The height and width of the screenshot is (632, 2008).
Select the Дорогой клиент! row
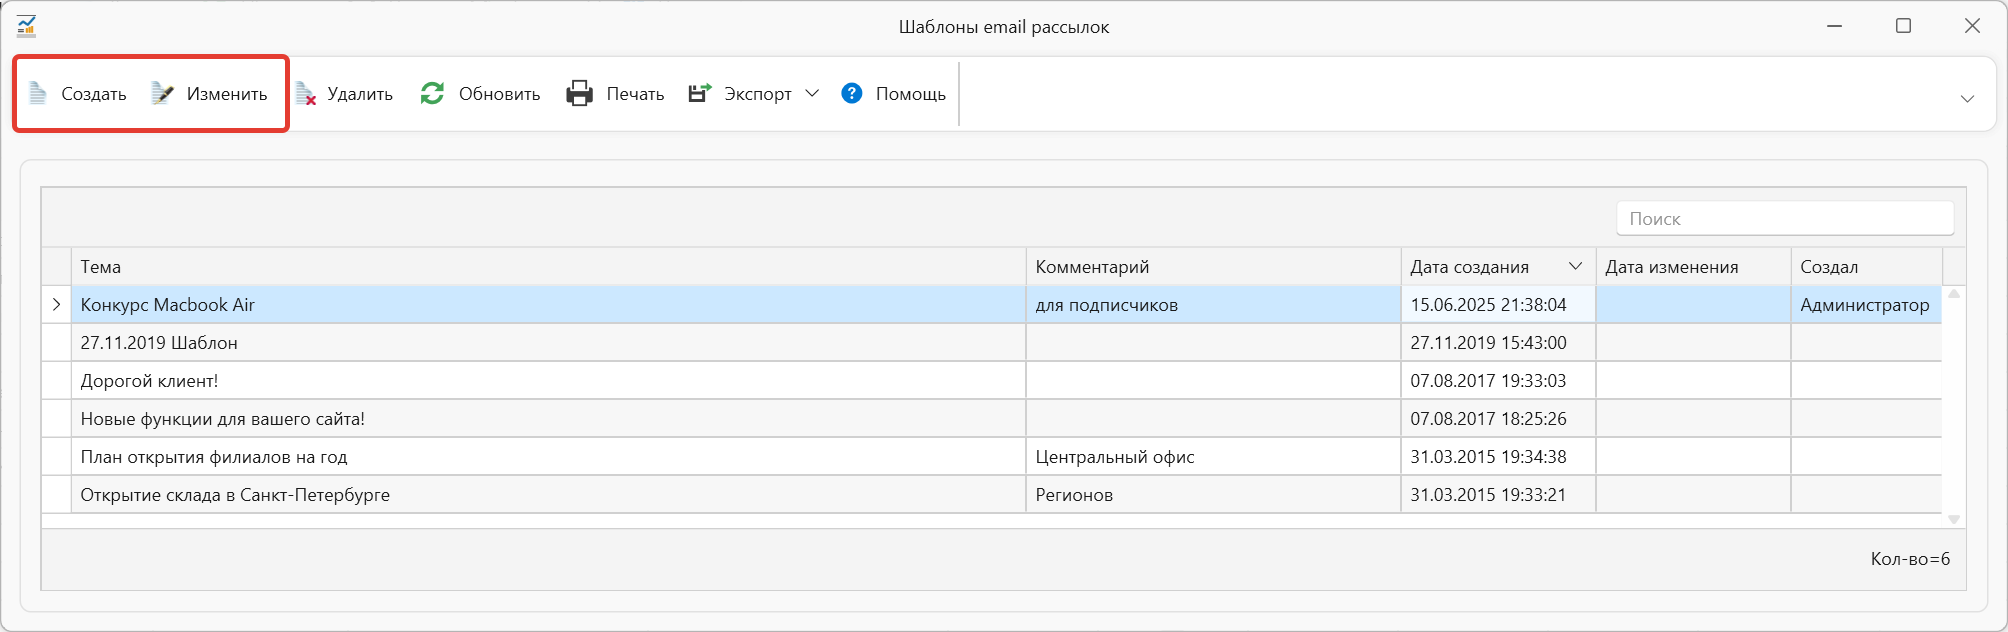(991, 381)
